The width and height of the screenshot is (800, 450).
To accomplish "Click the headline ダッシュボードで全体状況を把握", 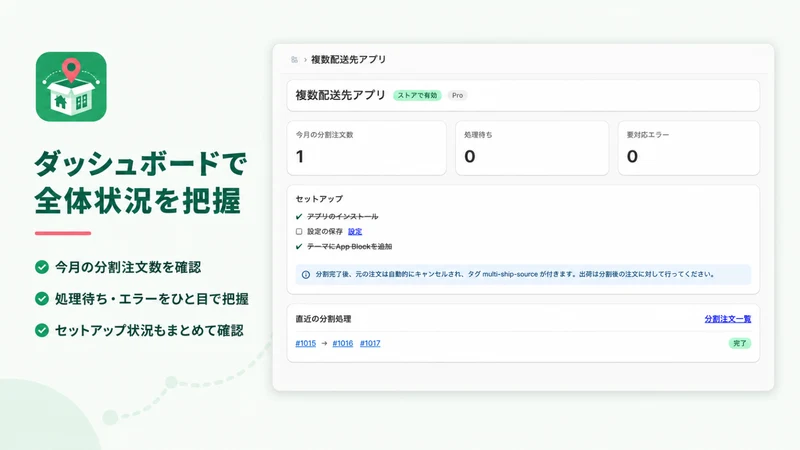I will point(141,182).
